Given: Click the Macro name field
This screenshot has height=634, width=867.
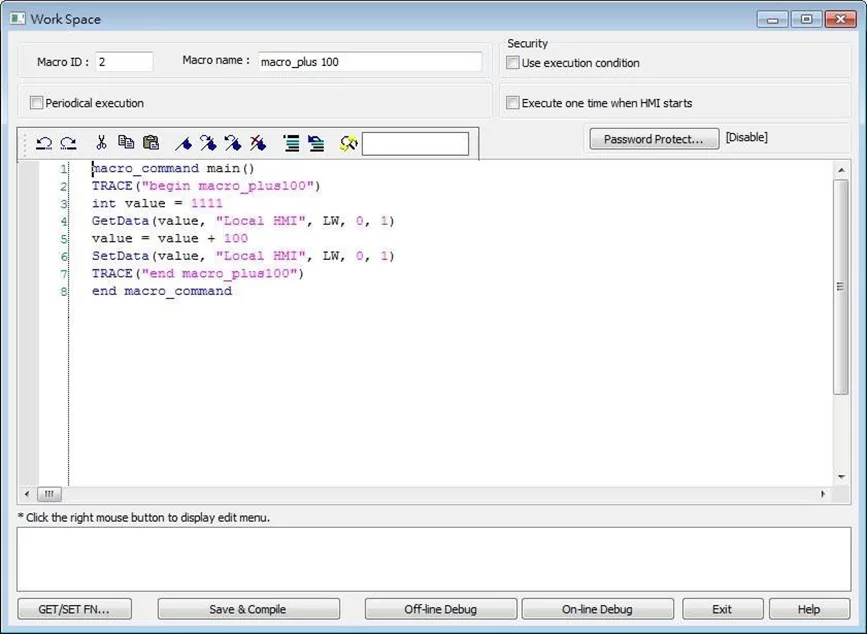Looking at the screenshot, I should click(x=369, y=61).
